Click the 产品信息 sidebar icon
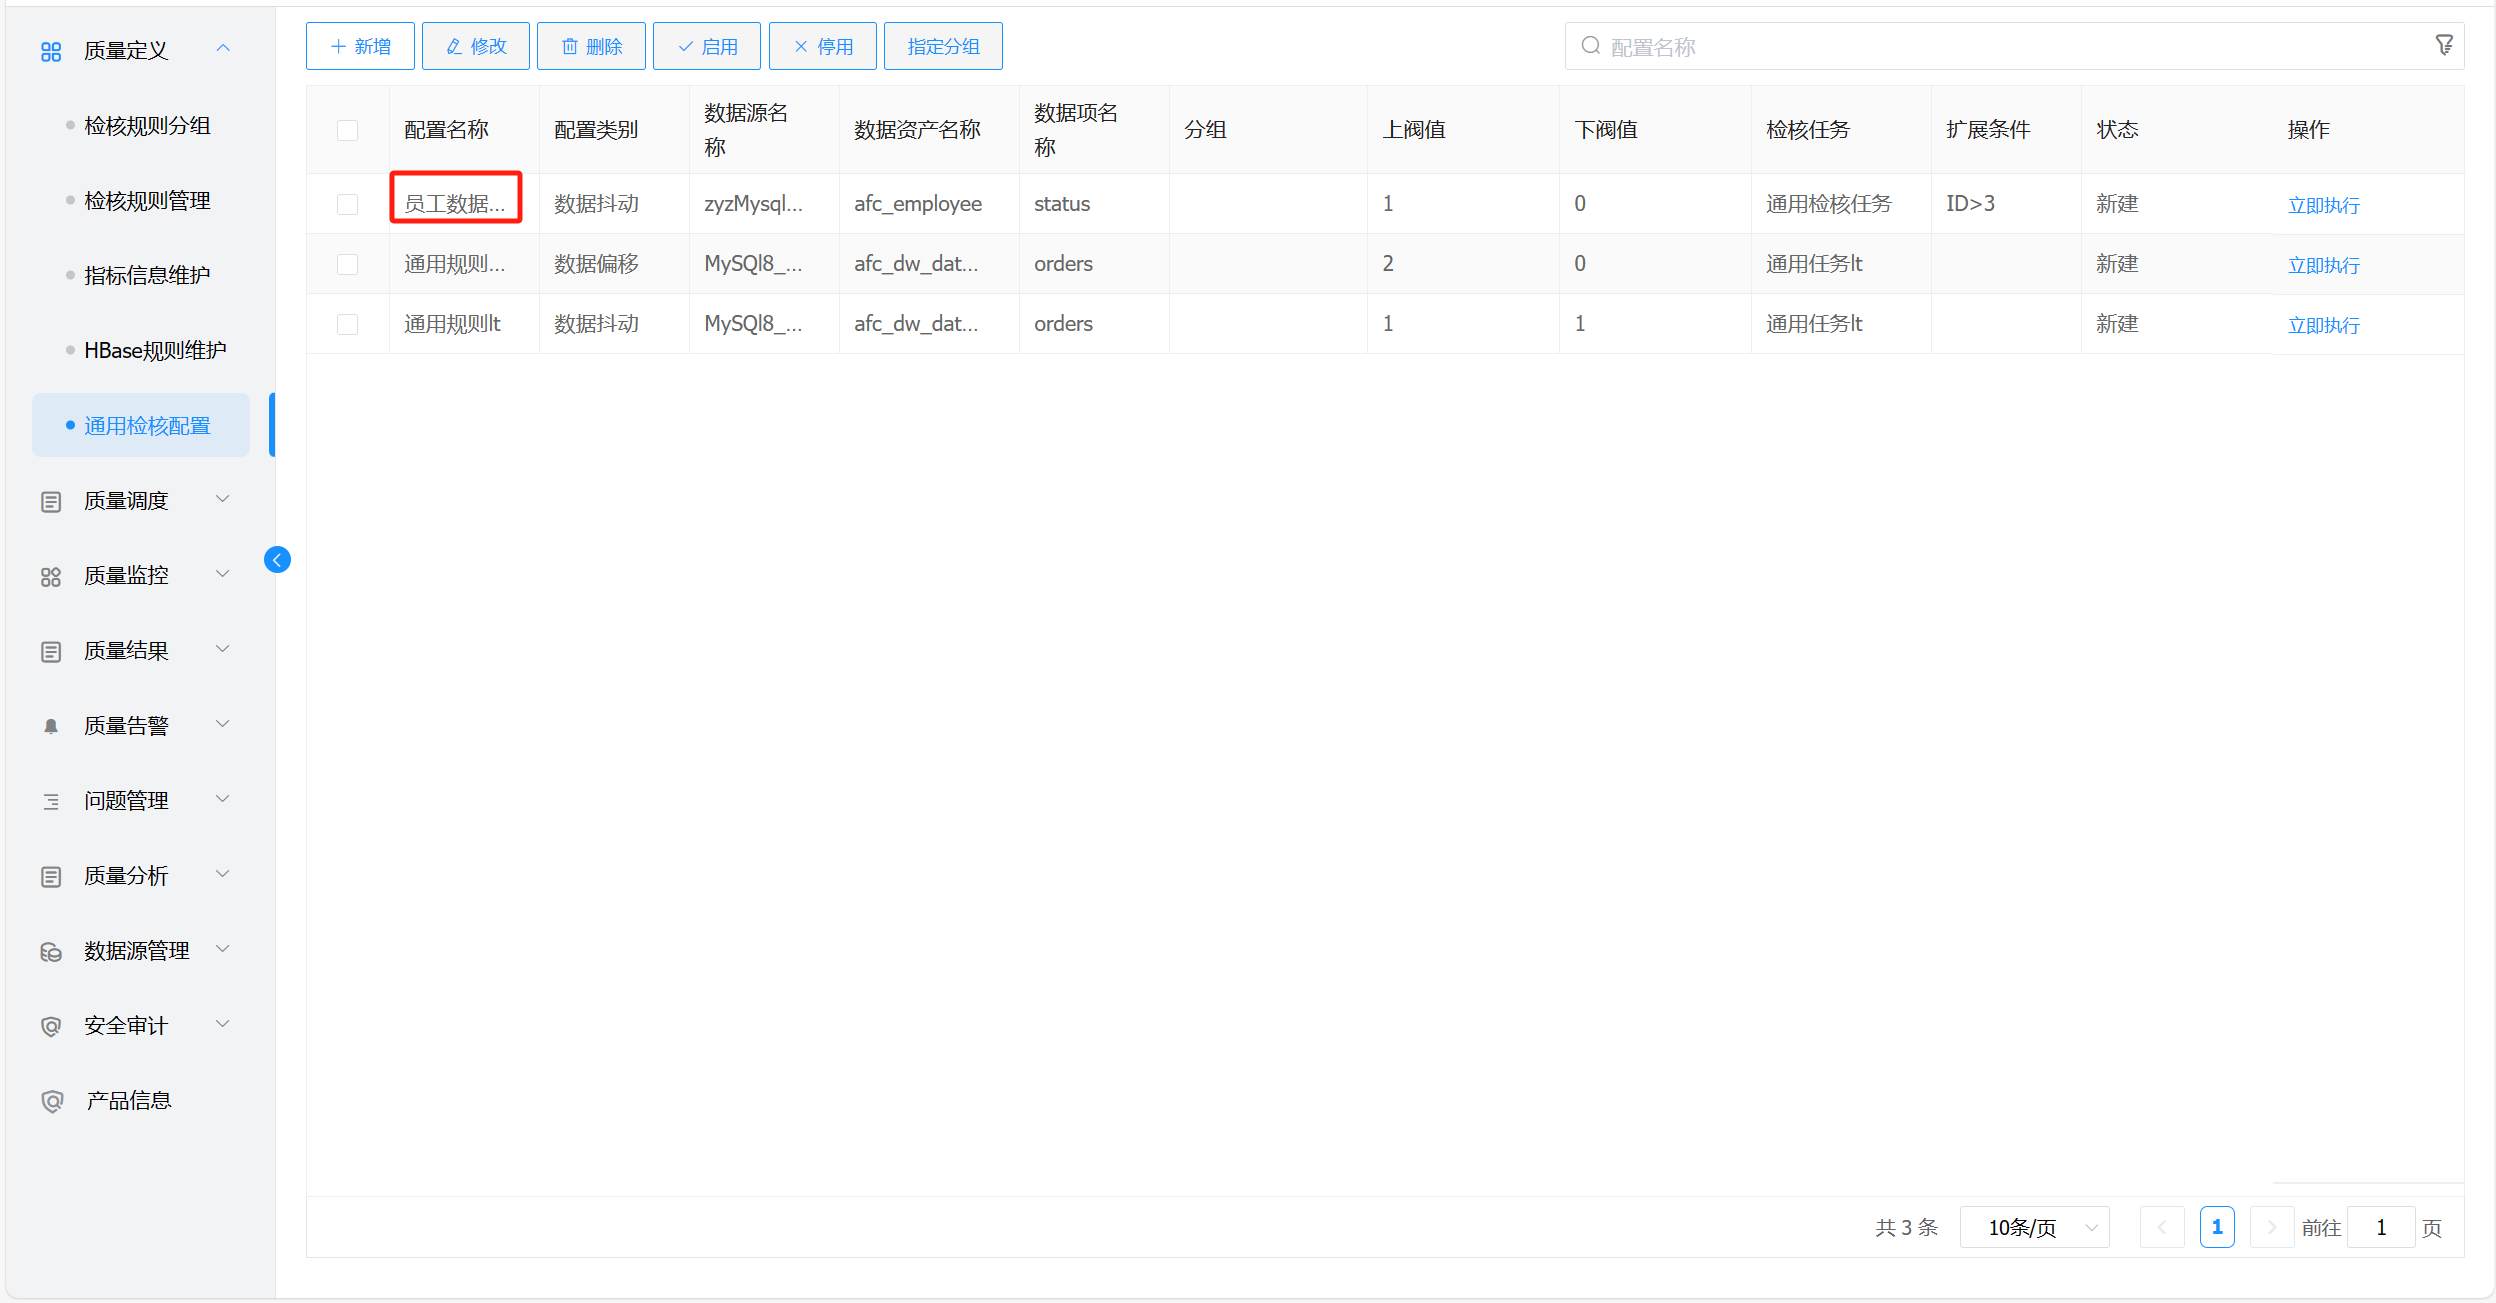The image size is (2496, 1303). pos(52,1101)
